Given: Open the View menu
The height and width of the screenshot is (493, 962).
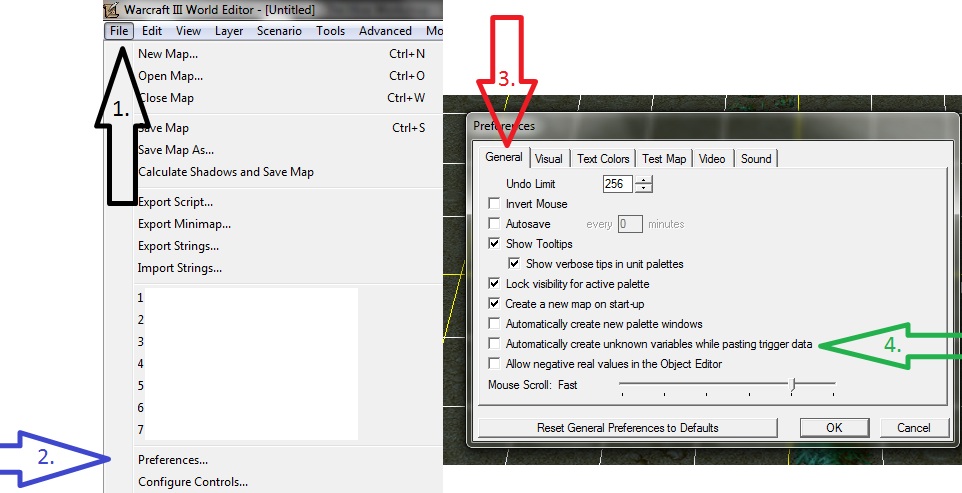Looking at the screenshot, I should [188, 31].
